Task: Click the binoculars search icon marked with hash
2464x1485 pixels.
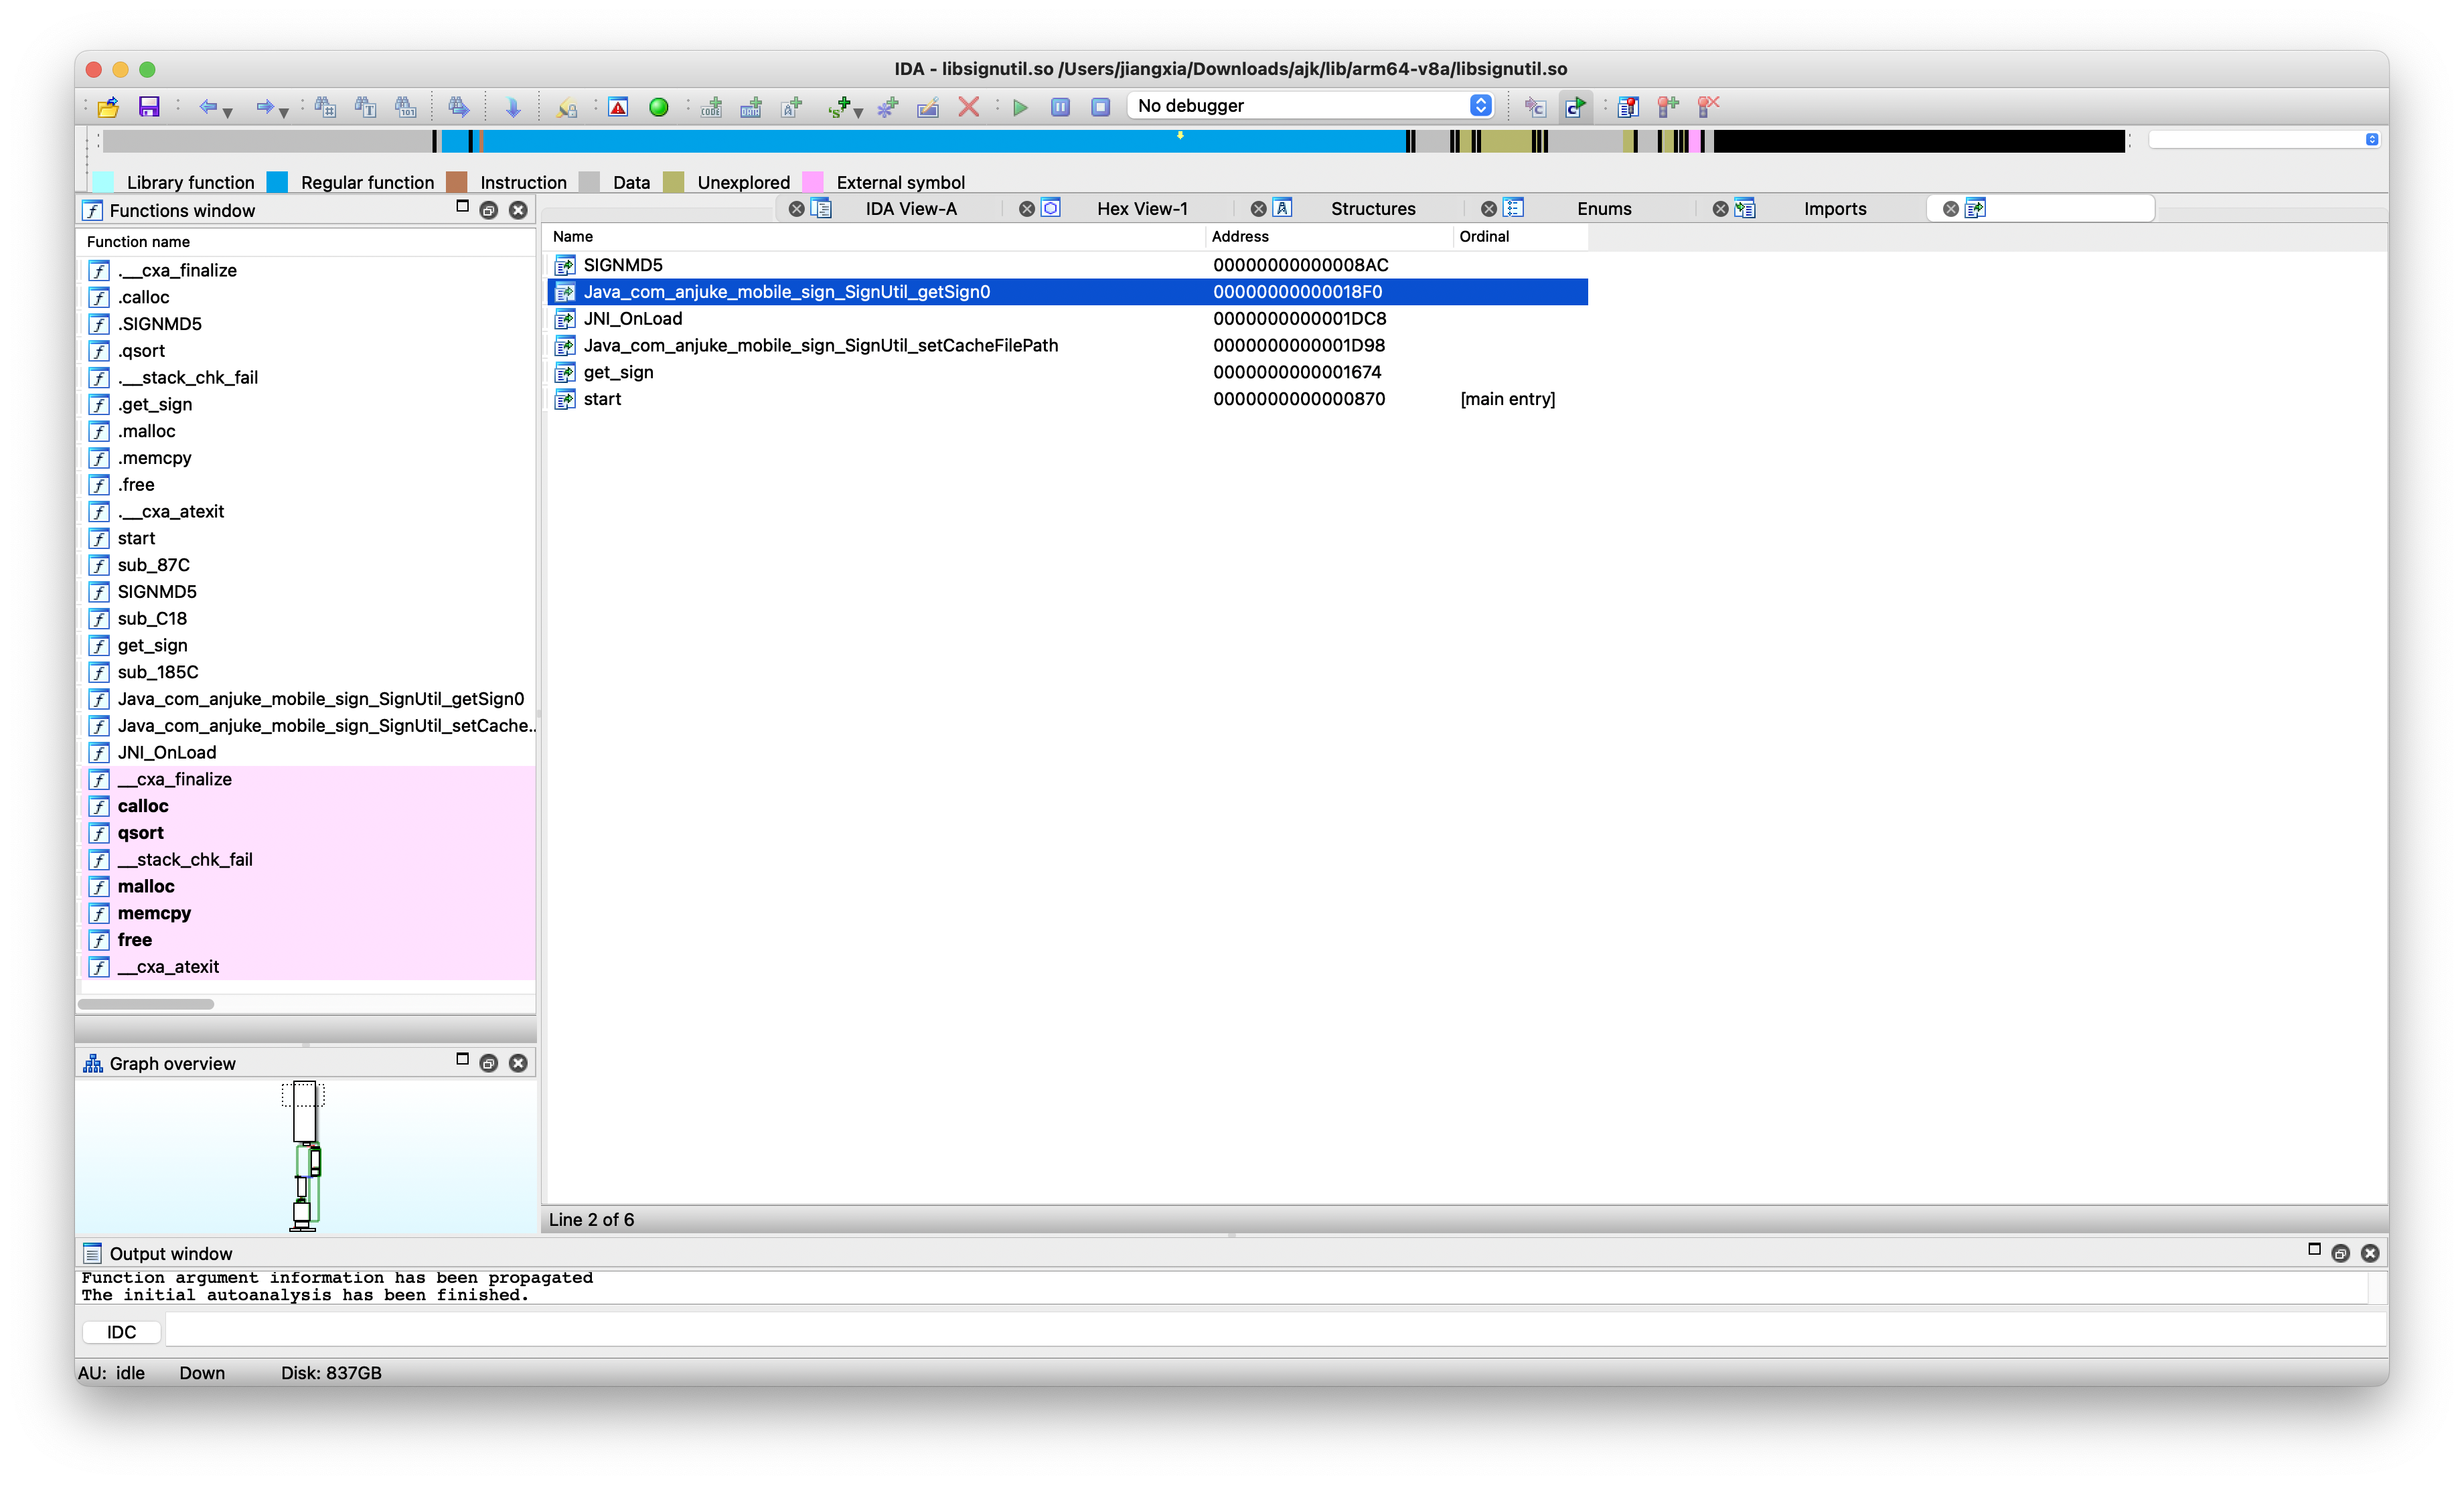Action: 325,107
